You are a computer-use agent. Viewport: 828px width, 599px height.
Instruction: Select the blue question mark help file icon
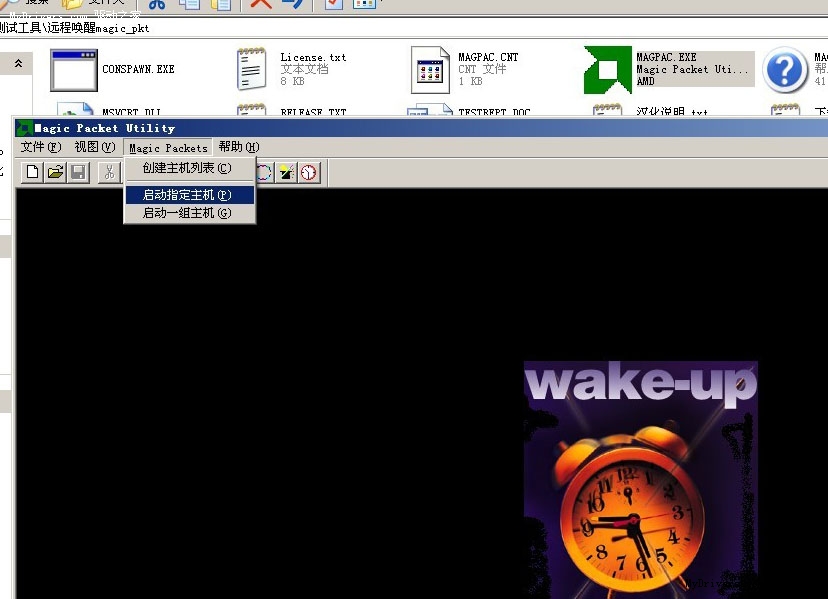coord(785,70)
